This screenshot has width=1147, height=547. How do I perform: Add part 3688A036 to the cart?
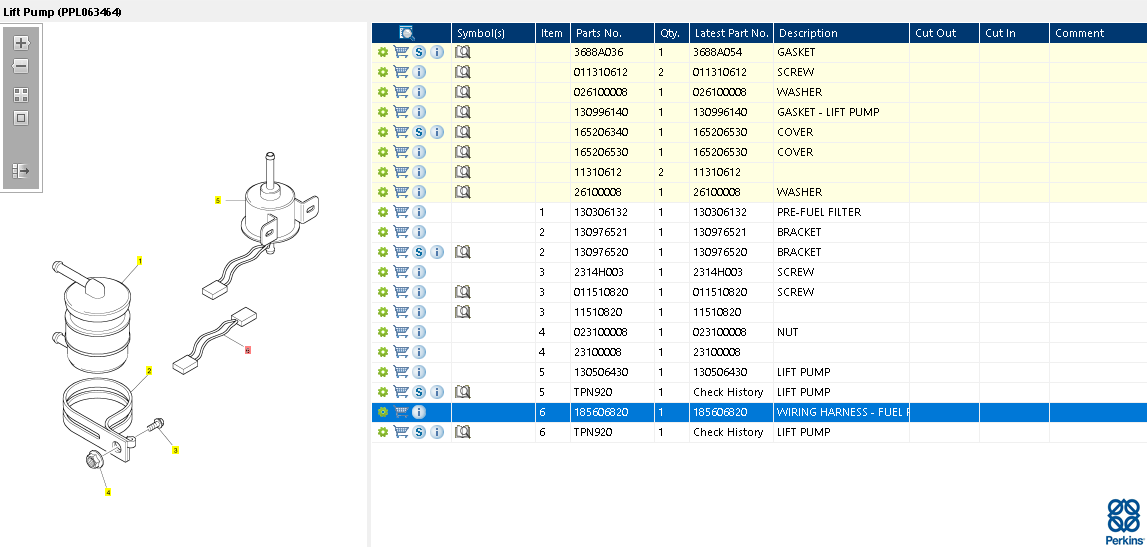pos(401,52)
